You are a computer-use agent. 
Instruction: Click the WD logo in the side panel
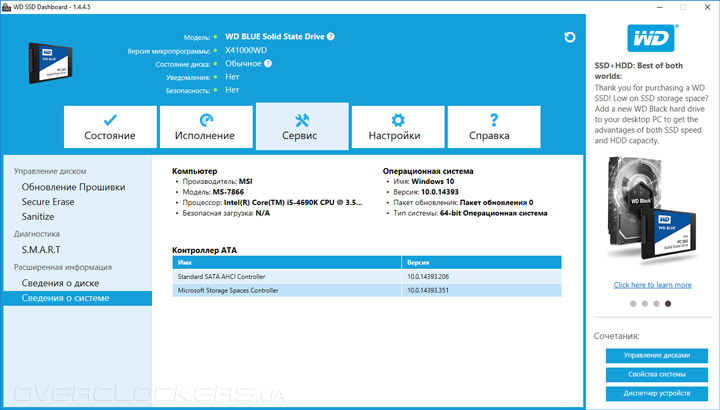coord(651,38)
